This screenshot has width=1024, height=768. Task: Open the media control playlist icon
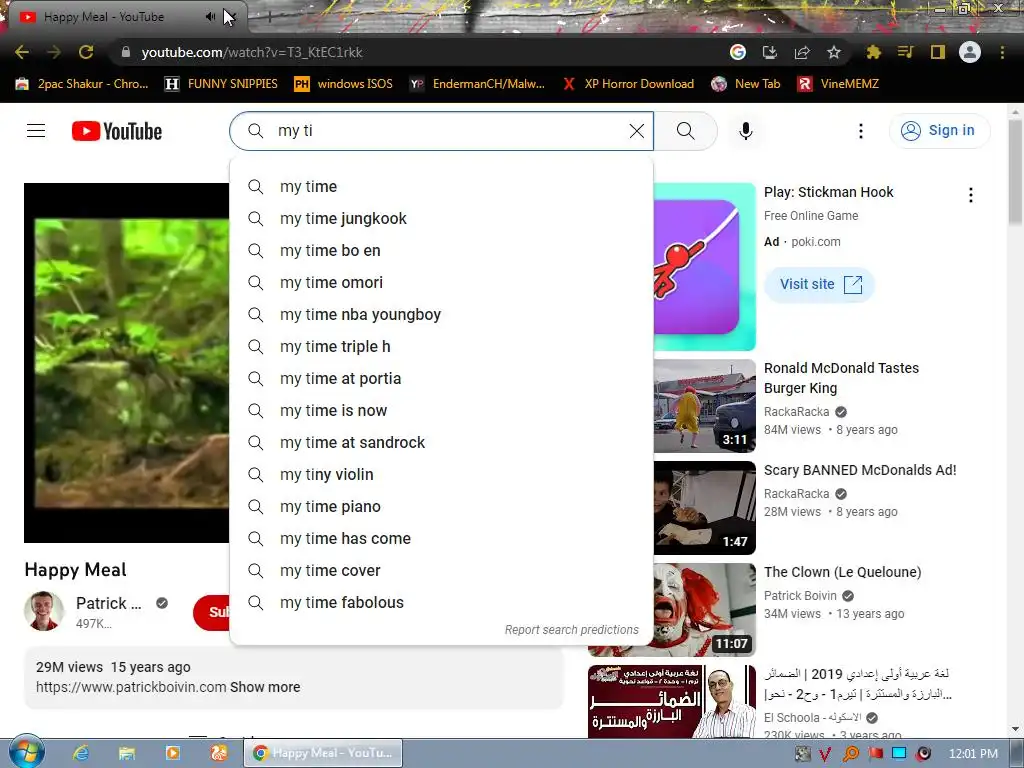905,52
